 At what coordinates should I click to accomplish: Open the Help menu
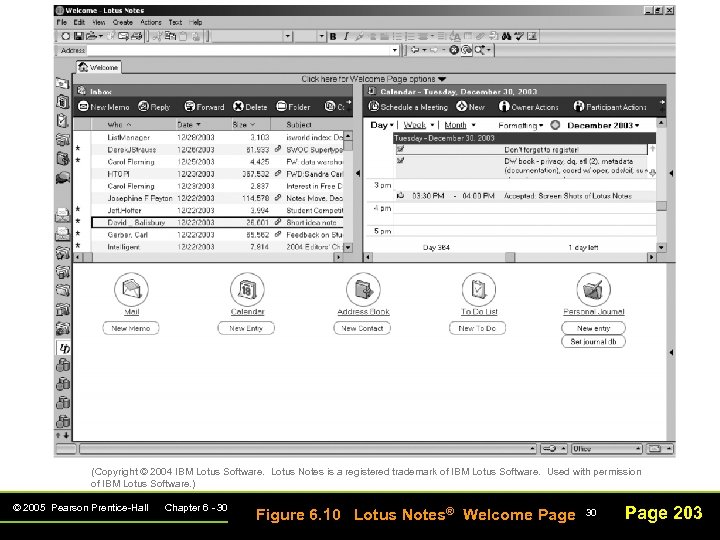[196, 22]
